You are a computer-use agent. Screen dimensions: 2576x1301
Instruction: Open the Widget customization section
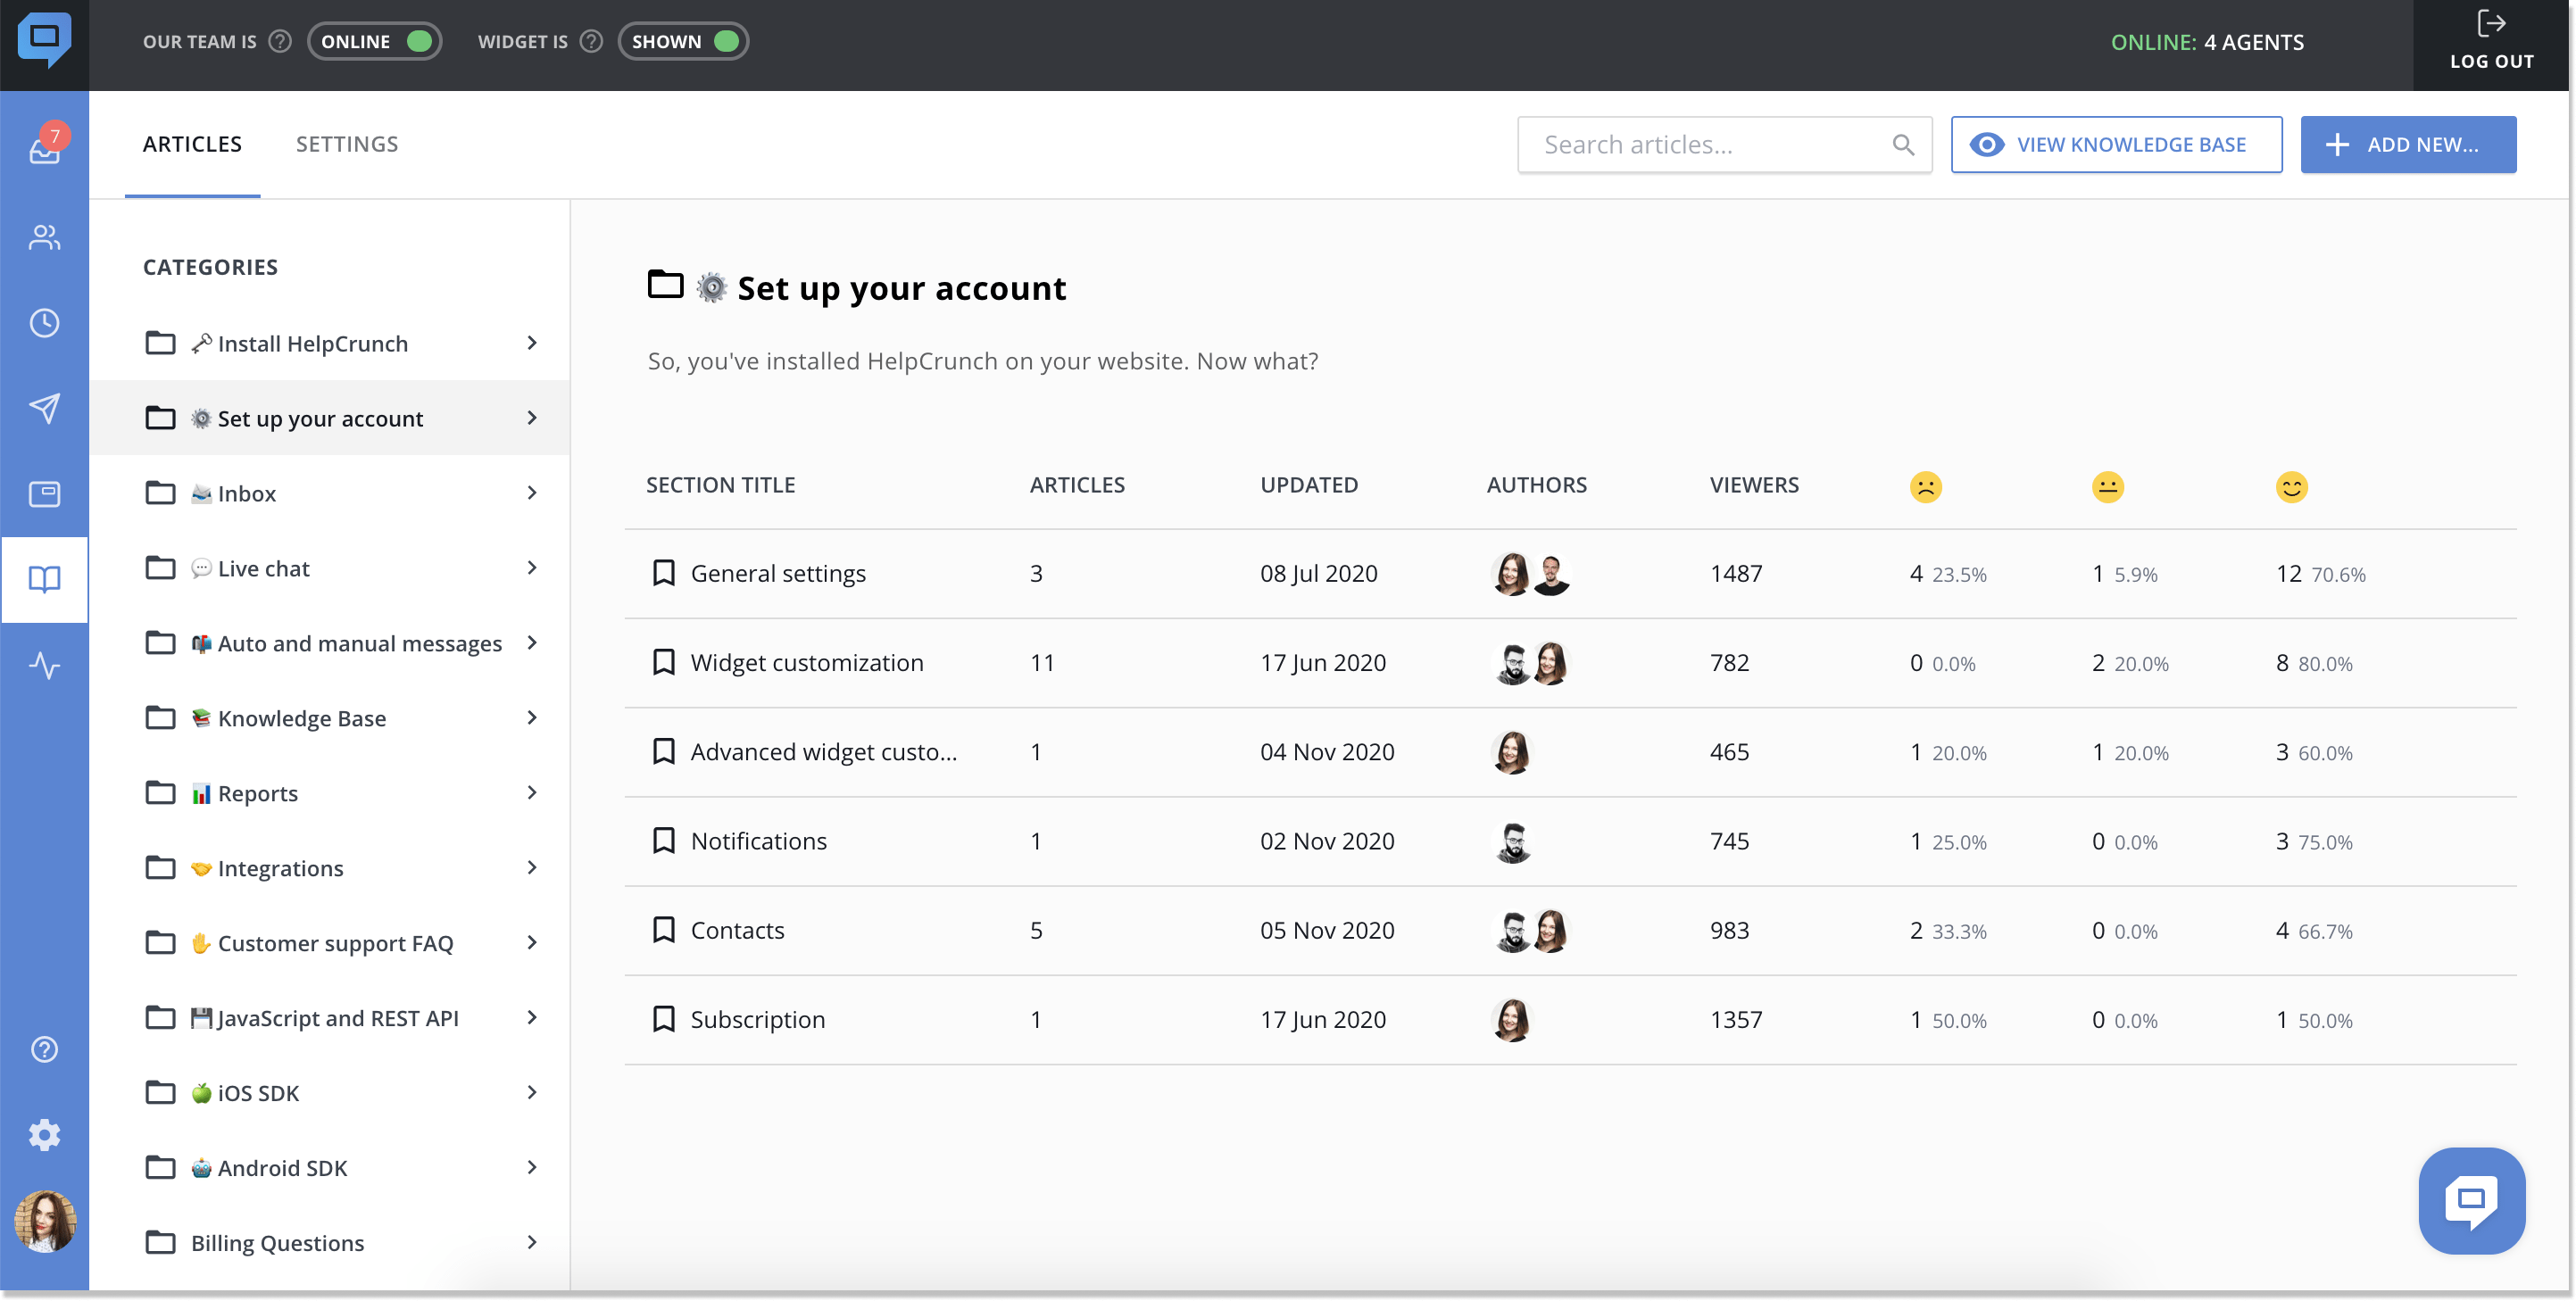point(807,663)
